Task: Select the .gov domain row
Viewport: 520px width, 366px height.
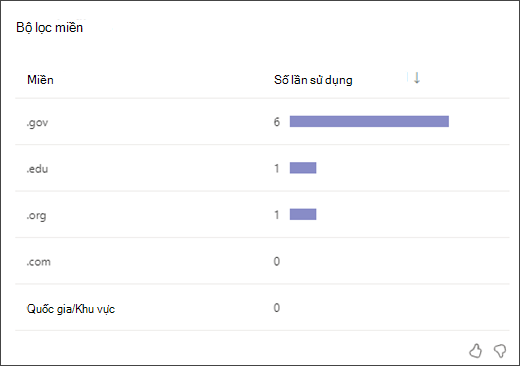Action: [x=262, y=122]
